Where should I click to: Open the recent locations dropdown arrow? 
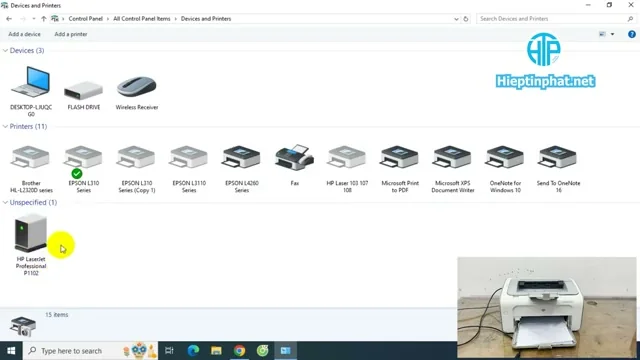33,19
